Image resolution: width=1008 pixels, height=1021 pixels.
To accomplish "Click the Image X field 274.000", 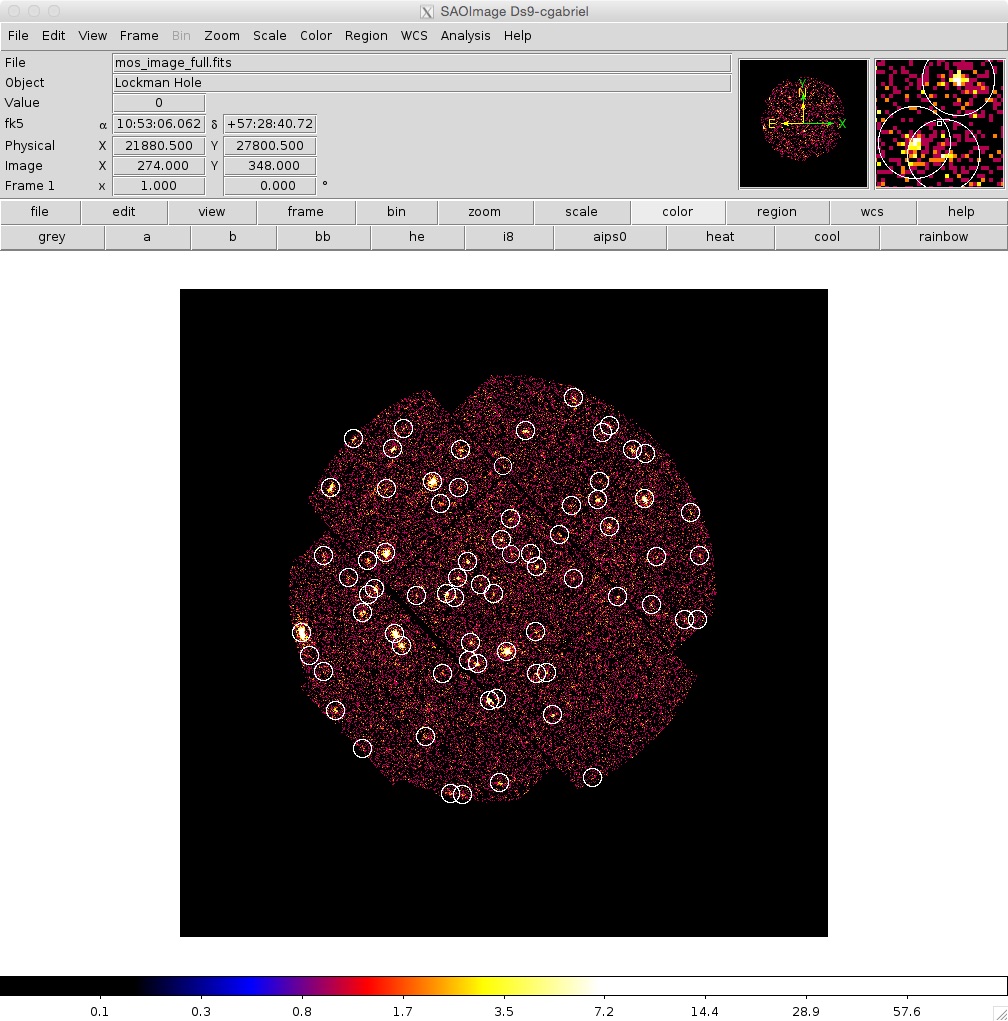I will (159, 166).
